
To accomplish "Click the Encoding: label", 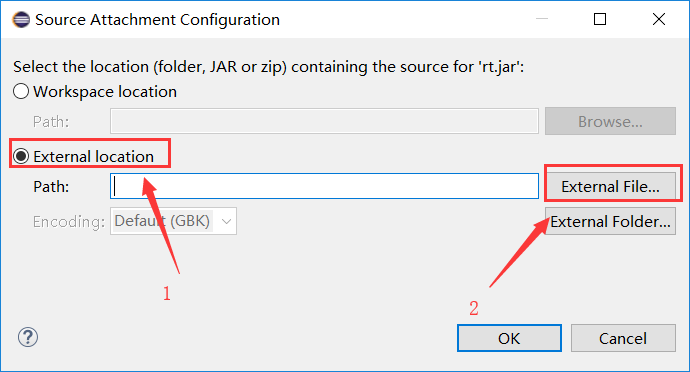I will click(x=69, y=221).
